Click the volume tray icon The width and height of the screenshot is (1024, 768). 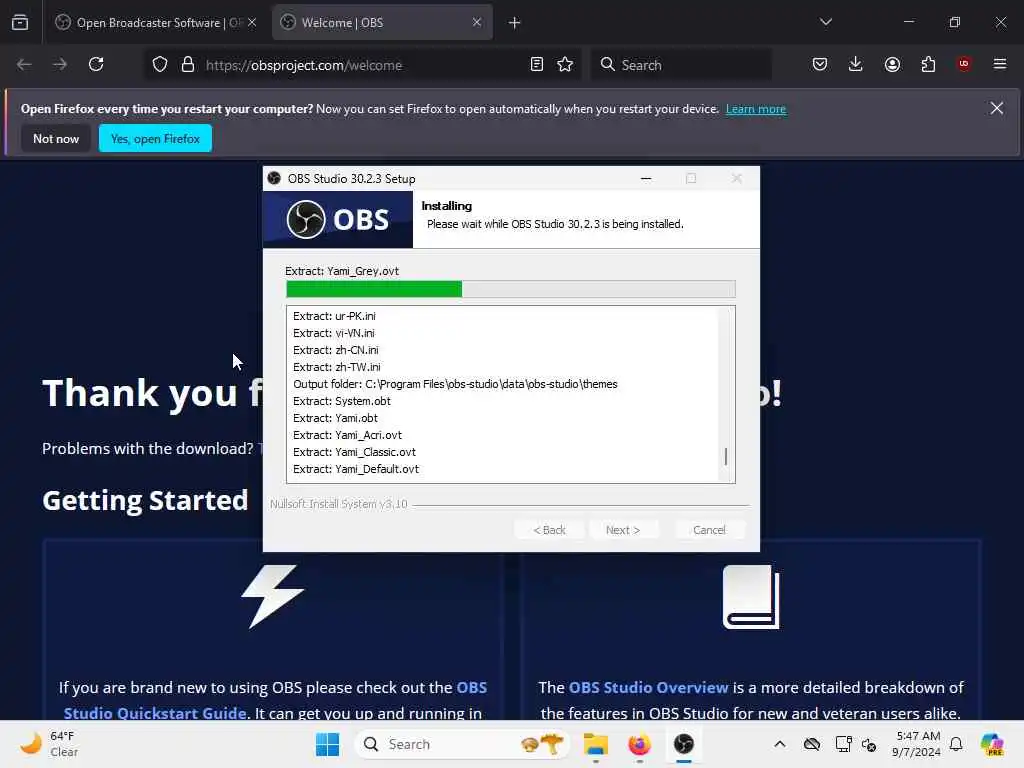(x=869, y=744)
